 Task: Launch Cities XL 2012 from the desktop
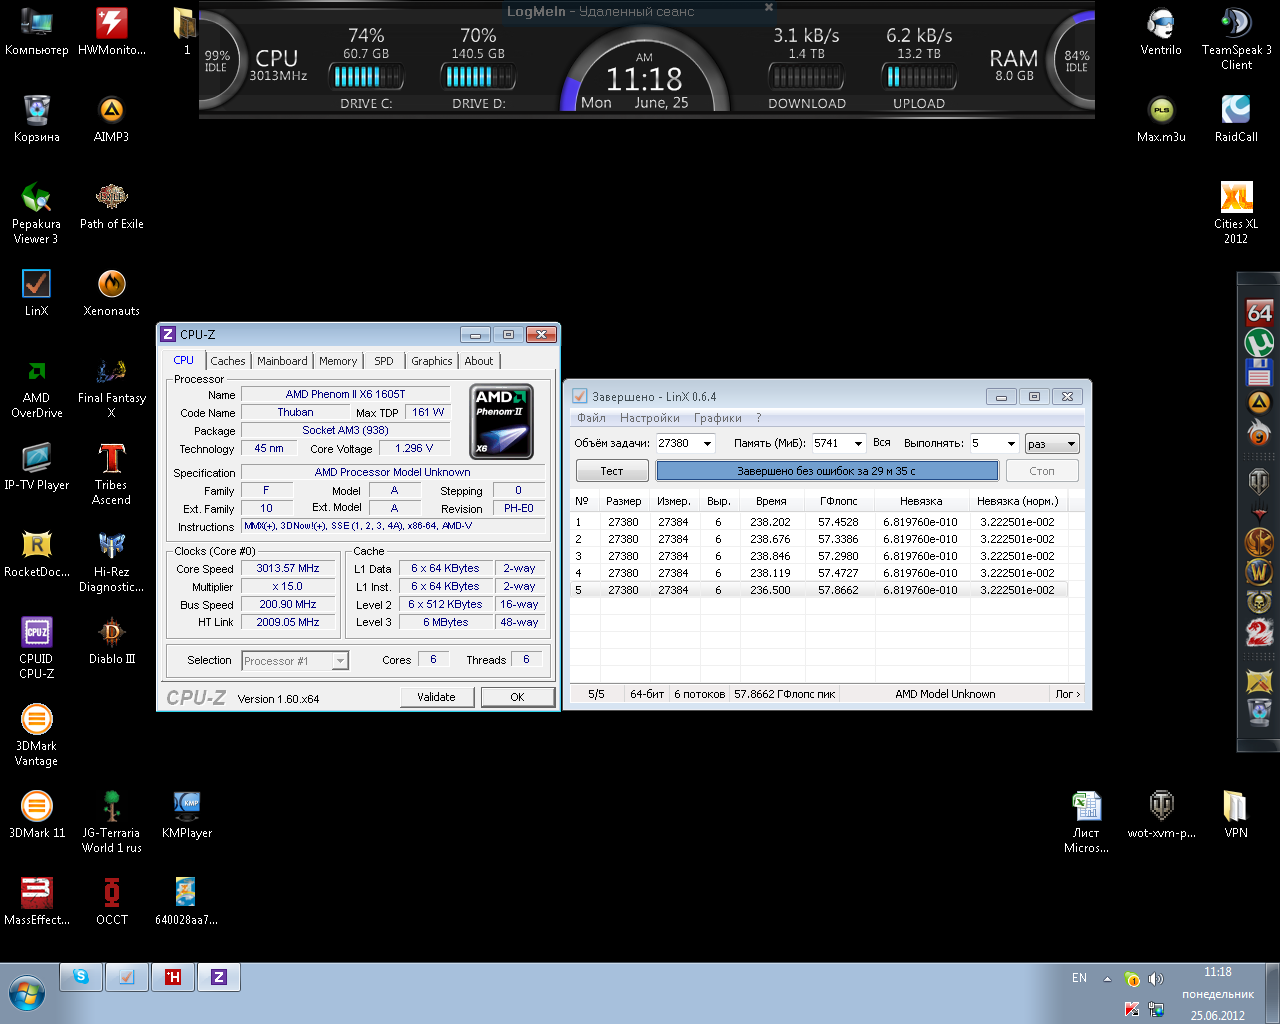pos(1236,212)
